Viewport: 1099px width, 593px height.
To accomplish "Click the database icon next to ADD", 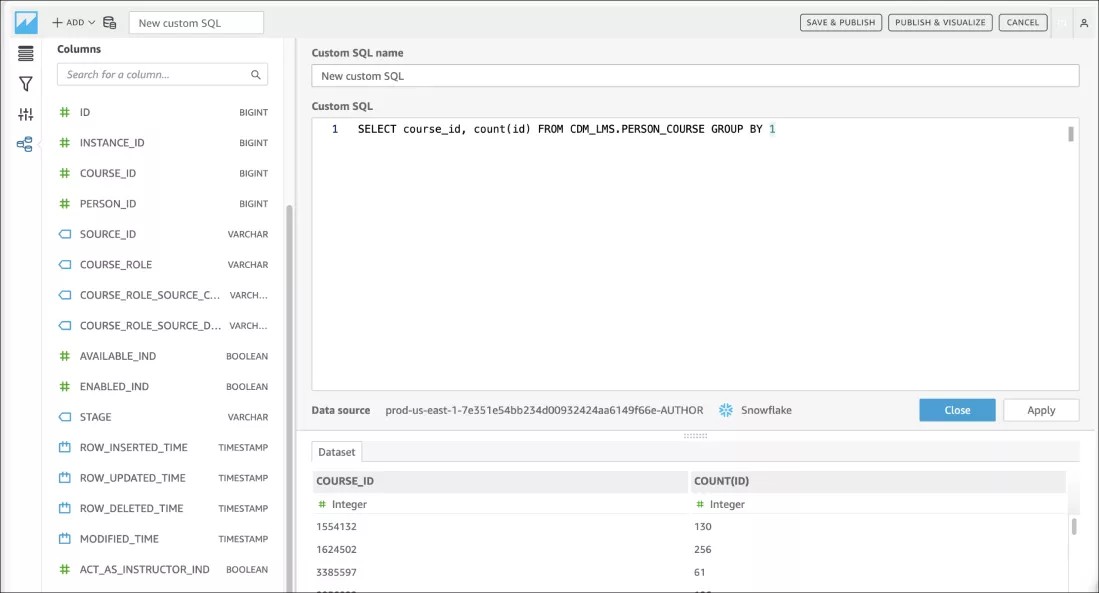I will [110, 20].
